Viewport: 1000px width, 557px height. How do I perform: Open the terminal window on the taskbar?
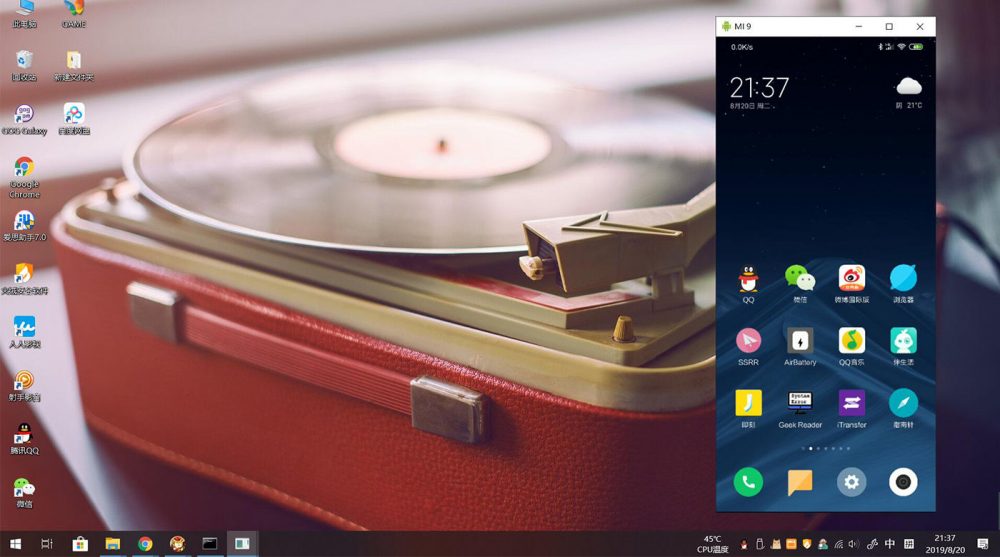(210, 544)
